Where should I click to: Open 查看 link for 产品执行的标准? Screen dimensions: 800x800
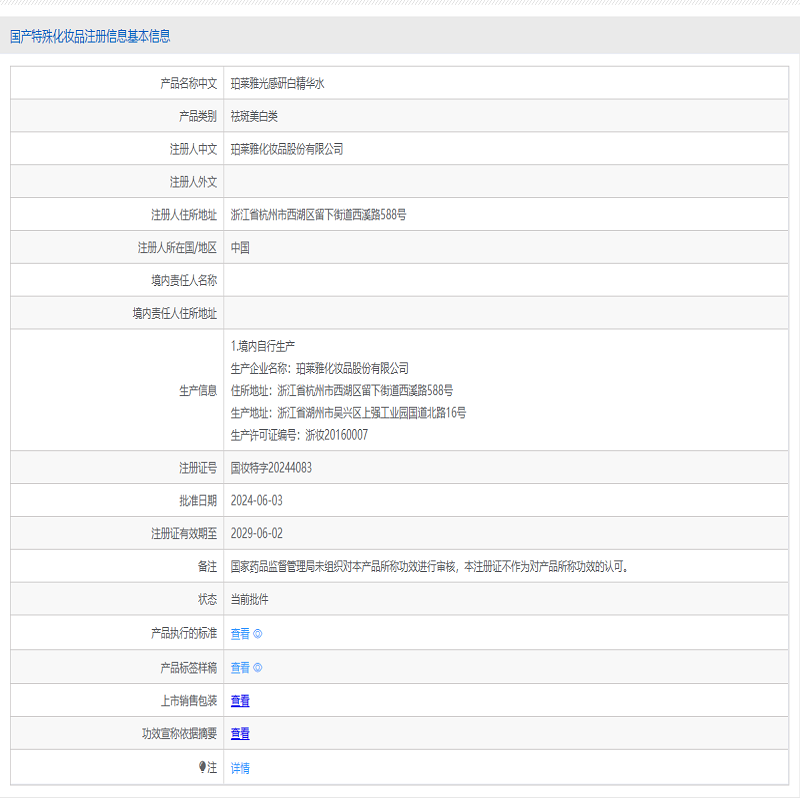pos(240,634)
